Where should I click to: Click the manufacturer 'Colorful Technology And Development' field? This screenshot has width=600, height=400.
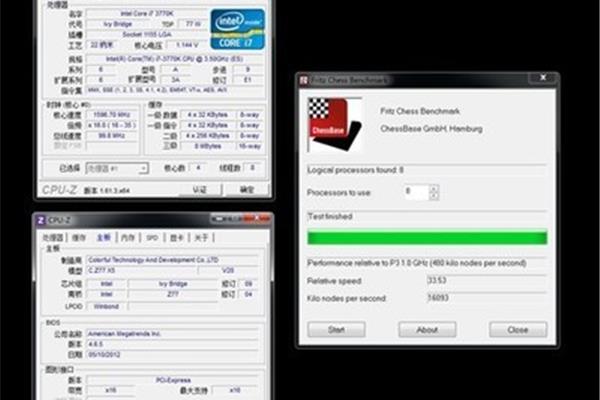[172, 260]
